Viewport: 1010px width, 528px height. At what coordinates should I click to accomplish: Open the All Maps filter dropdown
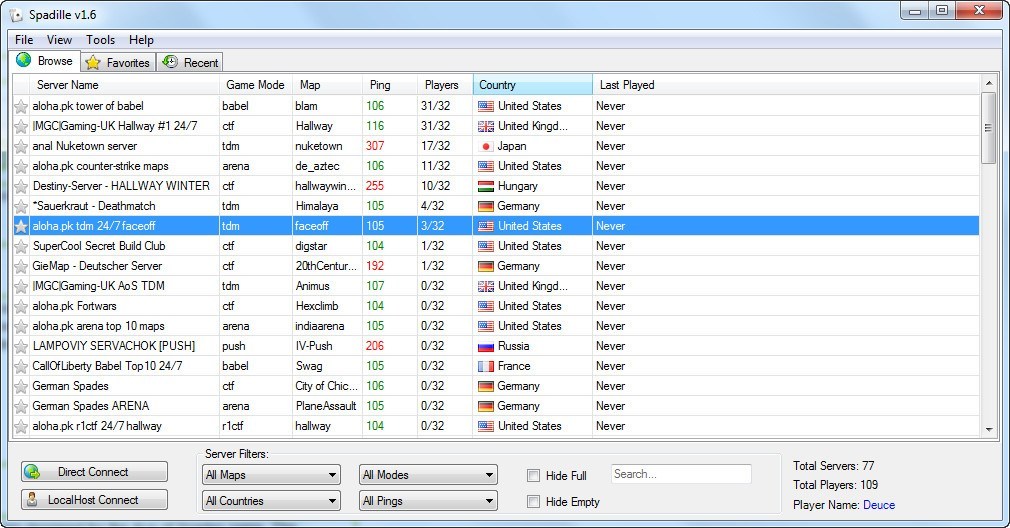(271, 475)
